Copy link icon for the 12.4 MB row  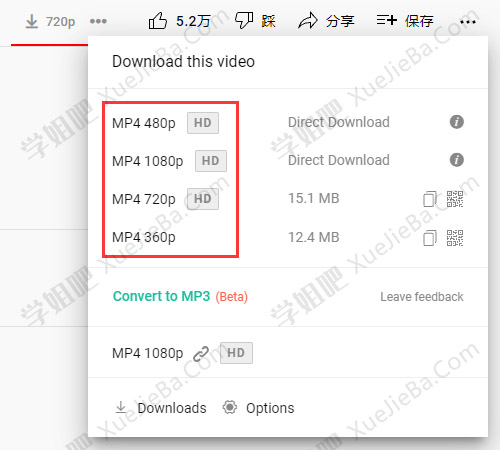pos(430,238)
